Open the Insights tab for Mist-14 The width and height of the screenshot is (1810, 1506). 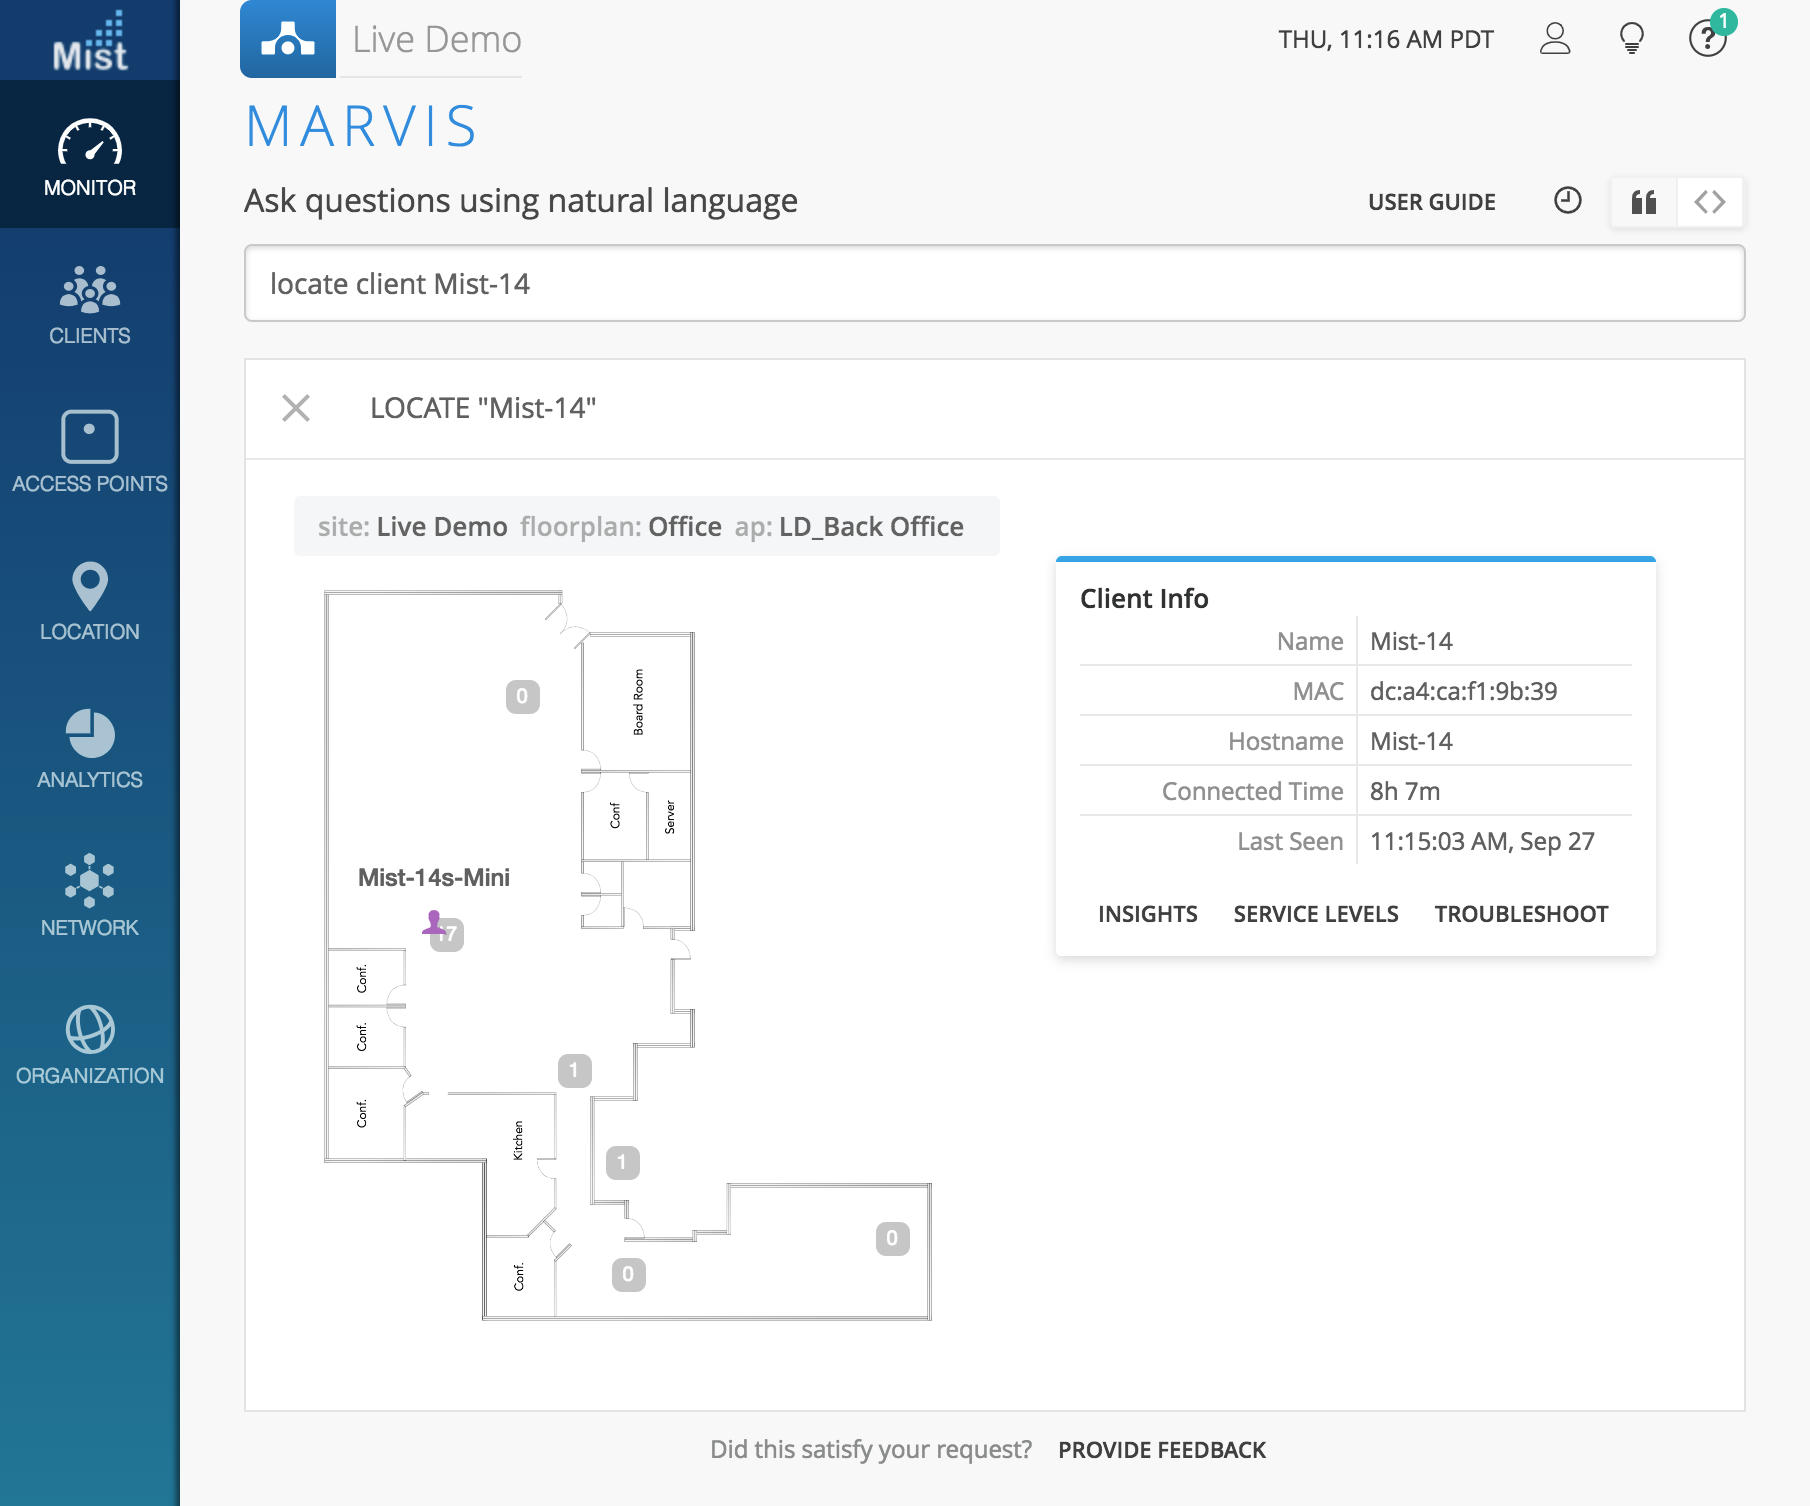pyautogui.click(x=1147, y=914)
